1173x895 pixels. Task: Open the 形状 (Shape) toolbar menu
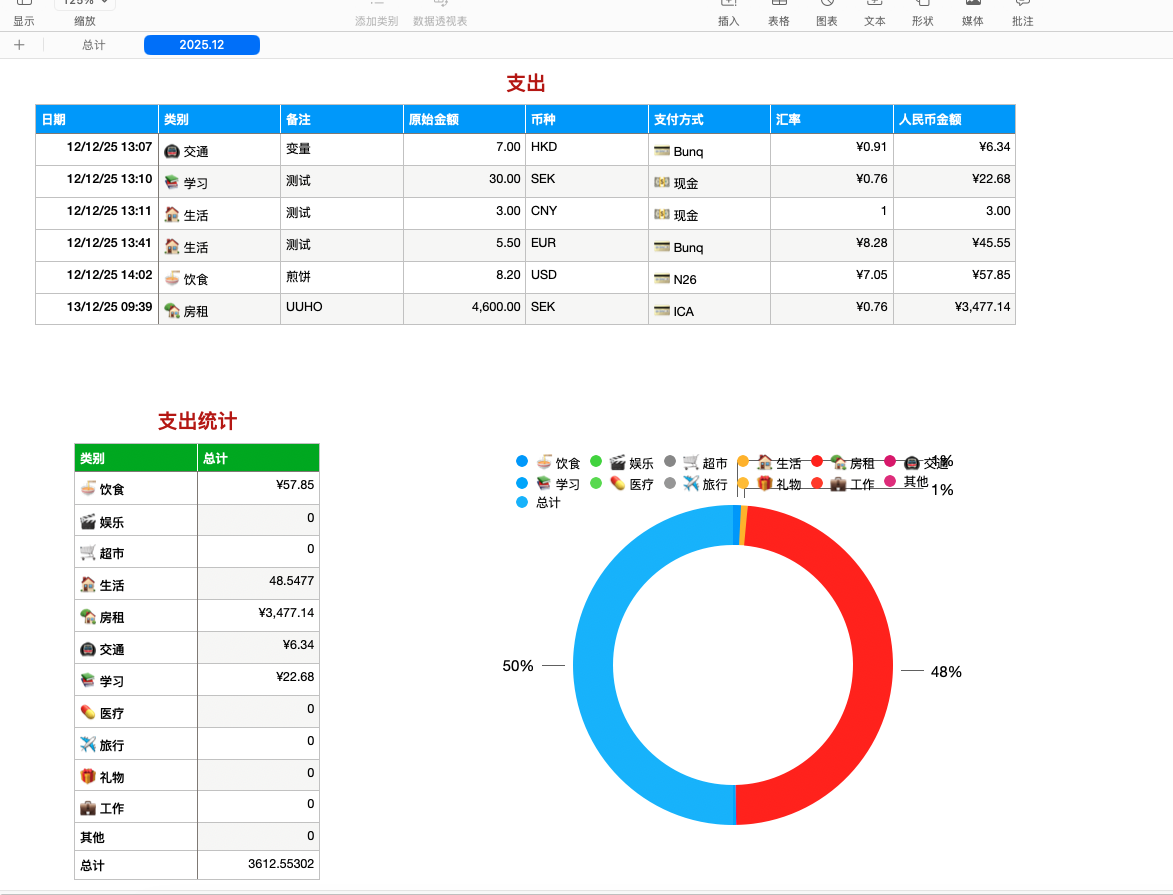(x=922, y=12)
